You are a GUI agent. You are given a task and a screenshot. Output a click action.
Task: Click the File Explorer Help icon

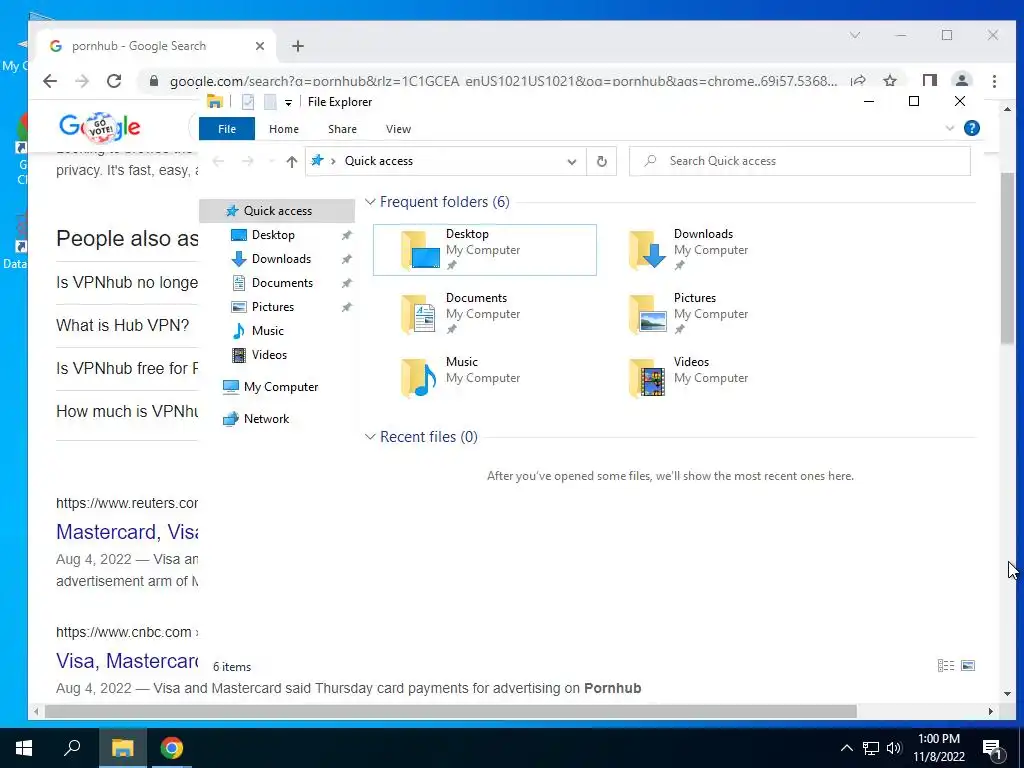[x=972, y=128]
